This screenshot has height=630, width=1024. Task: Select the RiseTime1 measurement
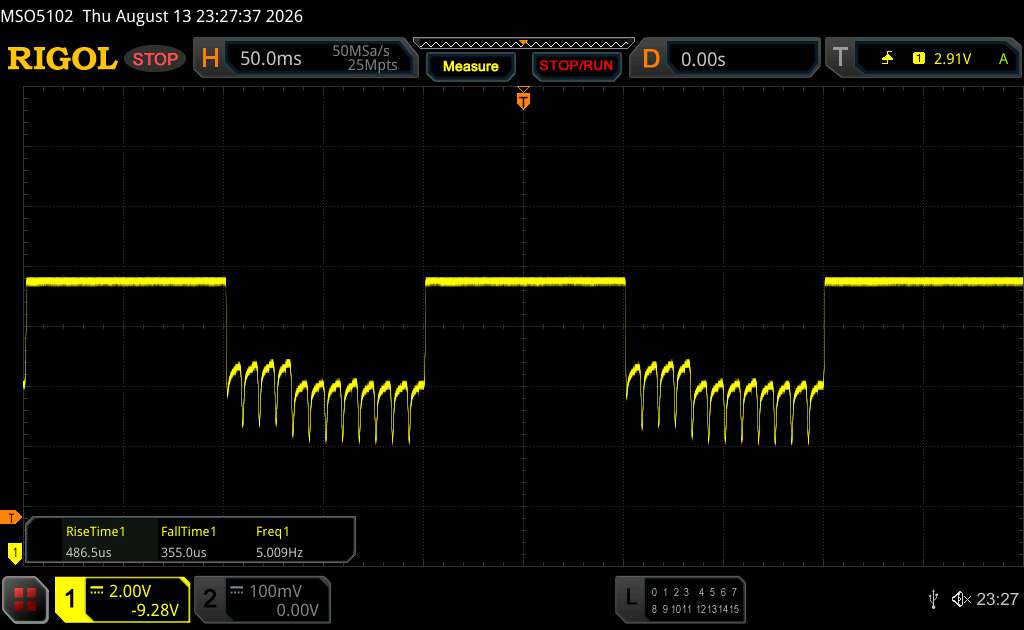point(95,531)
